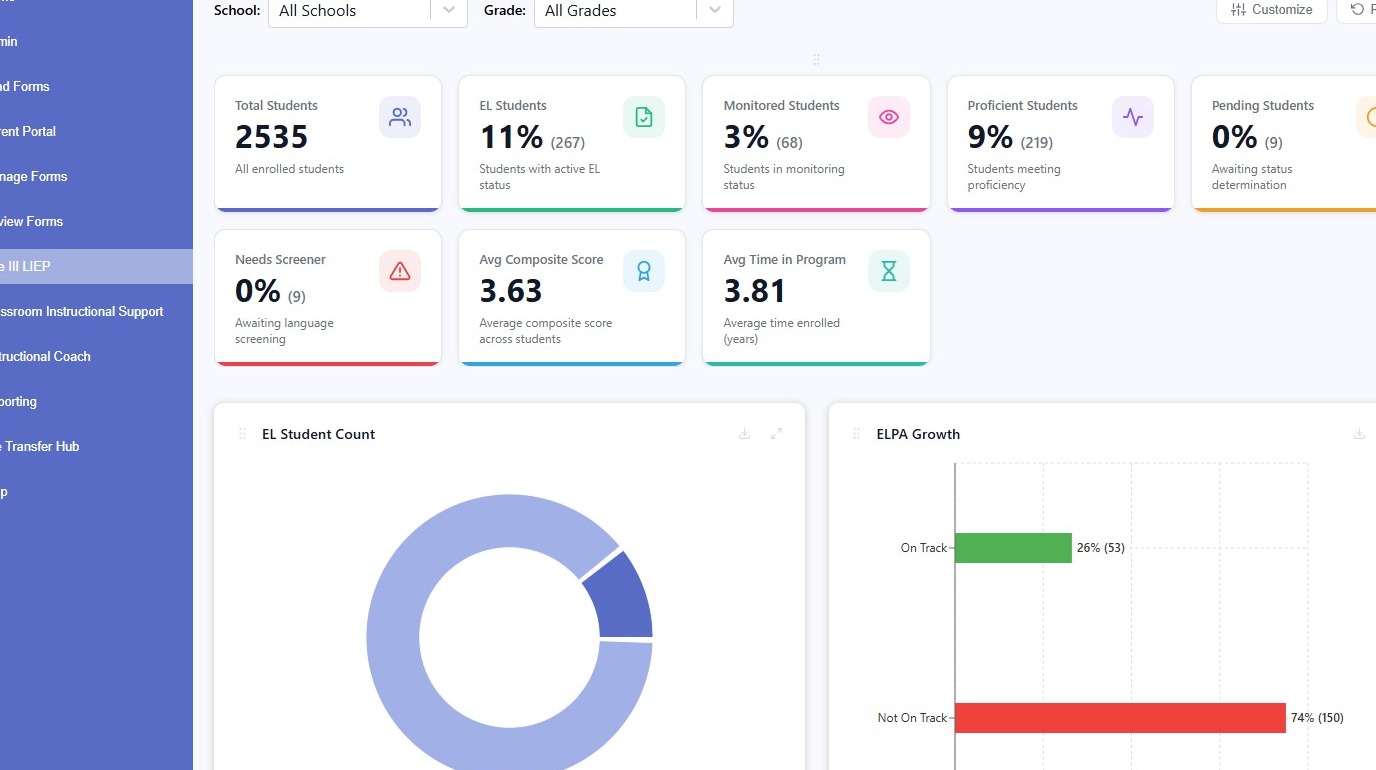This screenshot has width=1376, height=770.
Task: Click the Customize button
Action: click(x=1271, y=10)
